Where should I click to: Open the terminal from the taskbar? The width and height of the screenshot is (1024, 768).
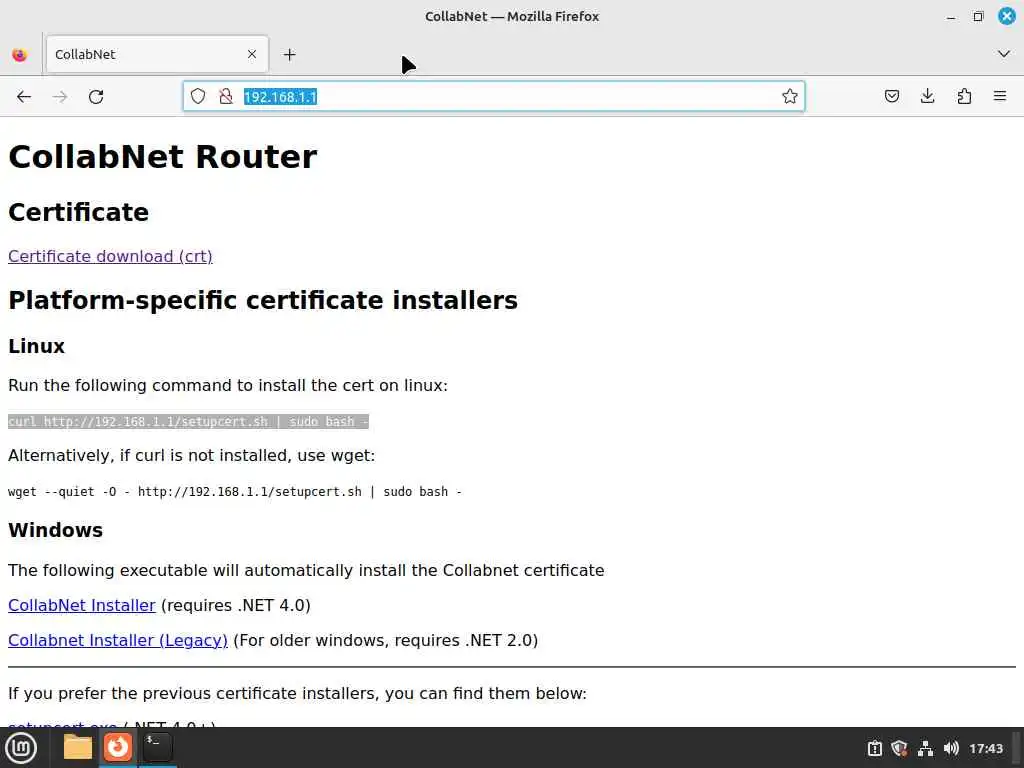pyautogui.click(x=157, y=747)
